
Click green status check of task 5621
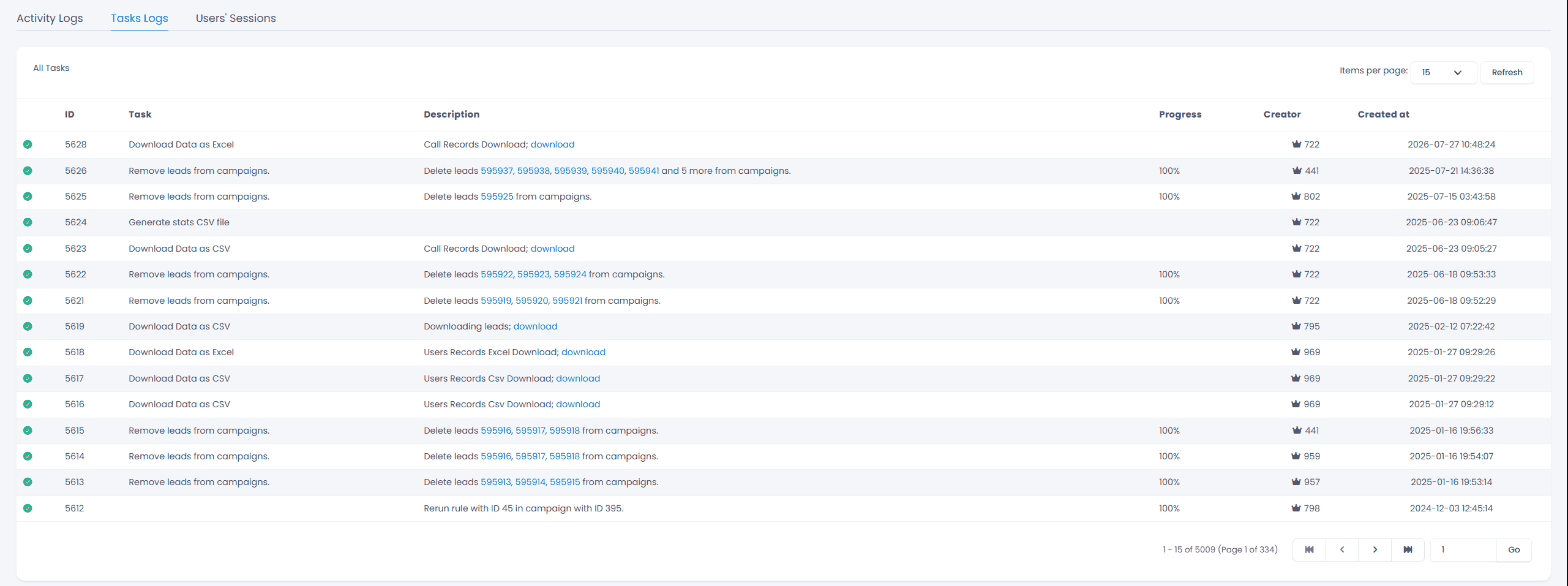28,300
